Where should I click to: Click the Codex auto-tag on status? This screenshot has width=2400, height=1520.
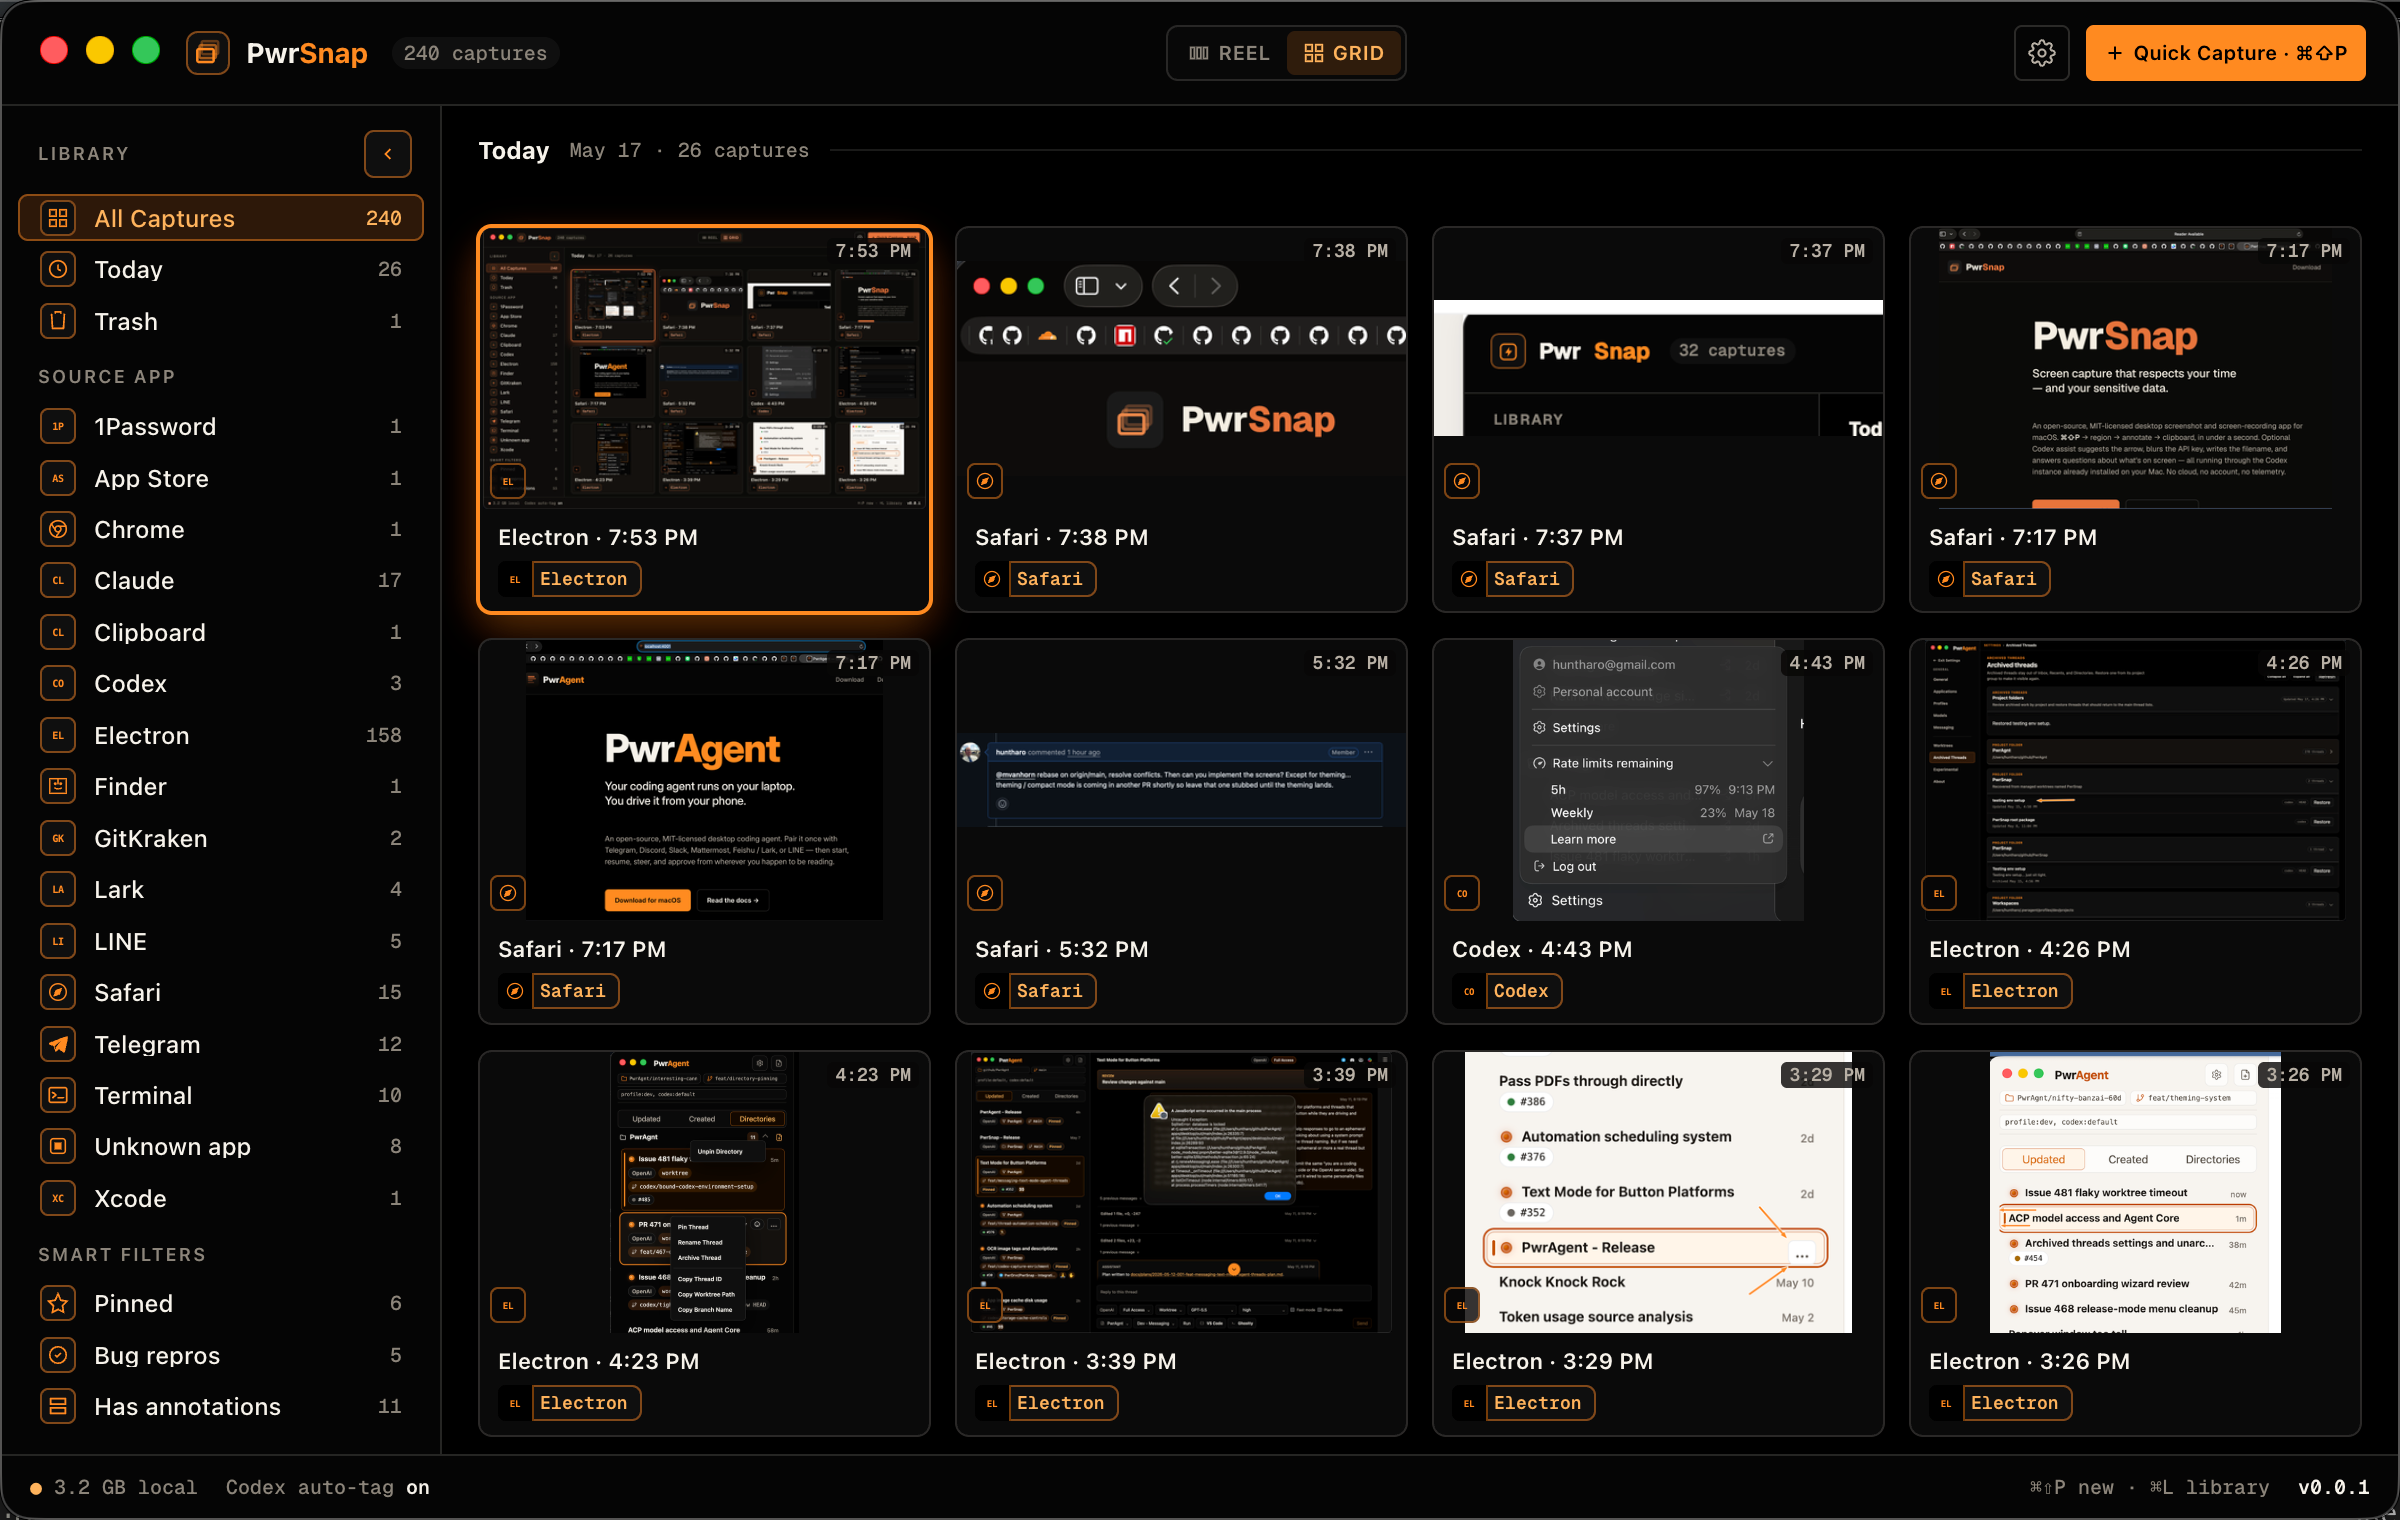pyautogui.click(x=327, y=1487)
